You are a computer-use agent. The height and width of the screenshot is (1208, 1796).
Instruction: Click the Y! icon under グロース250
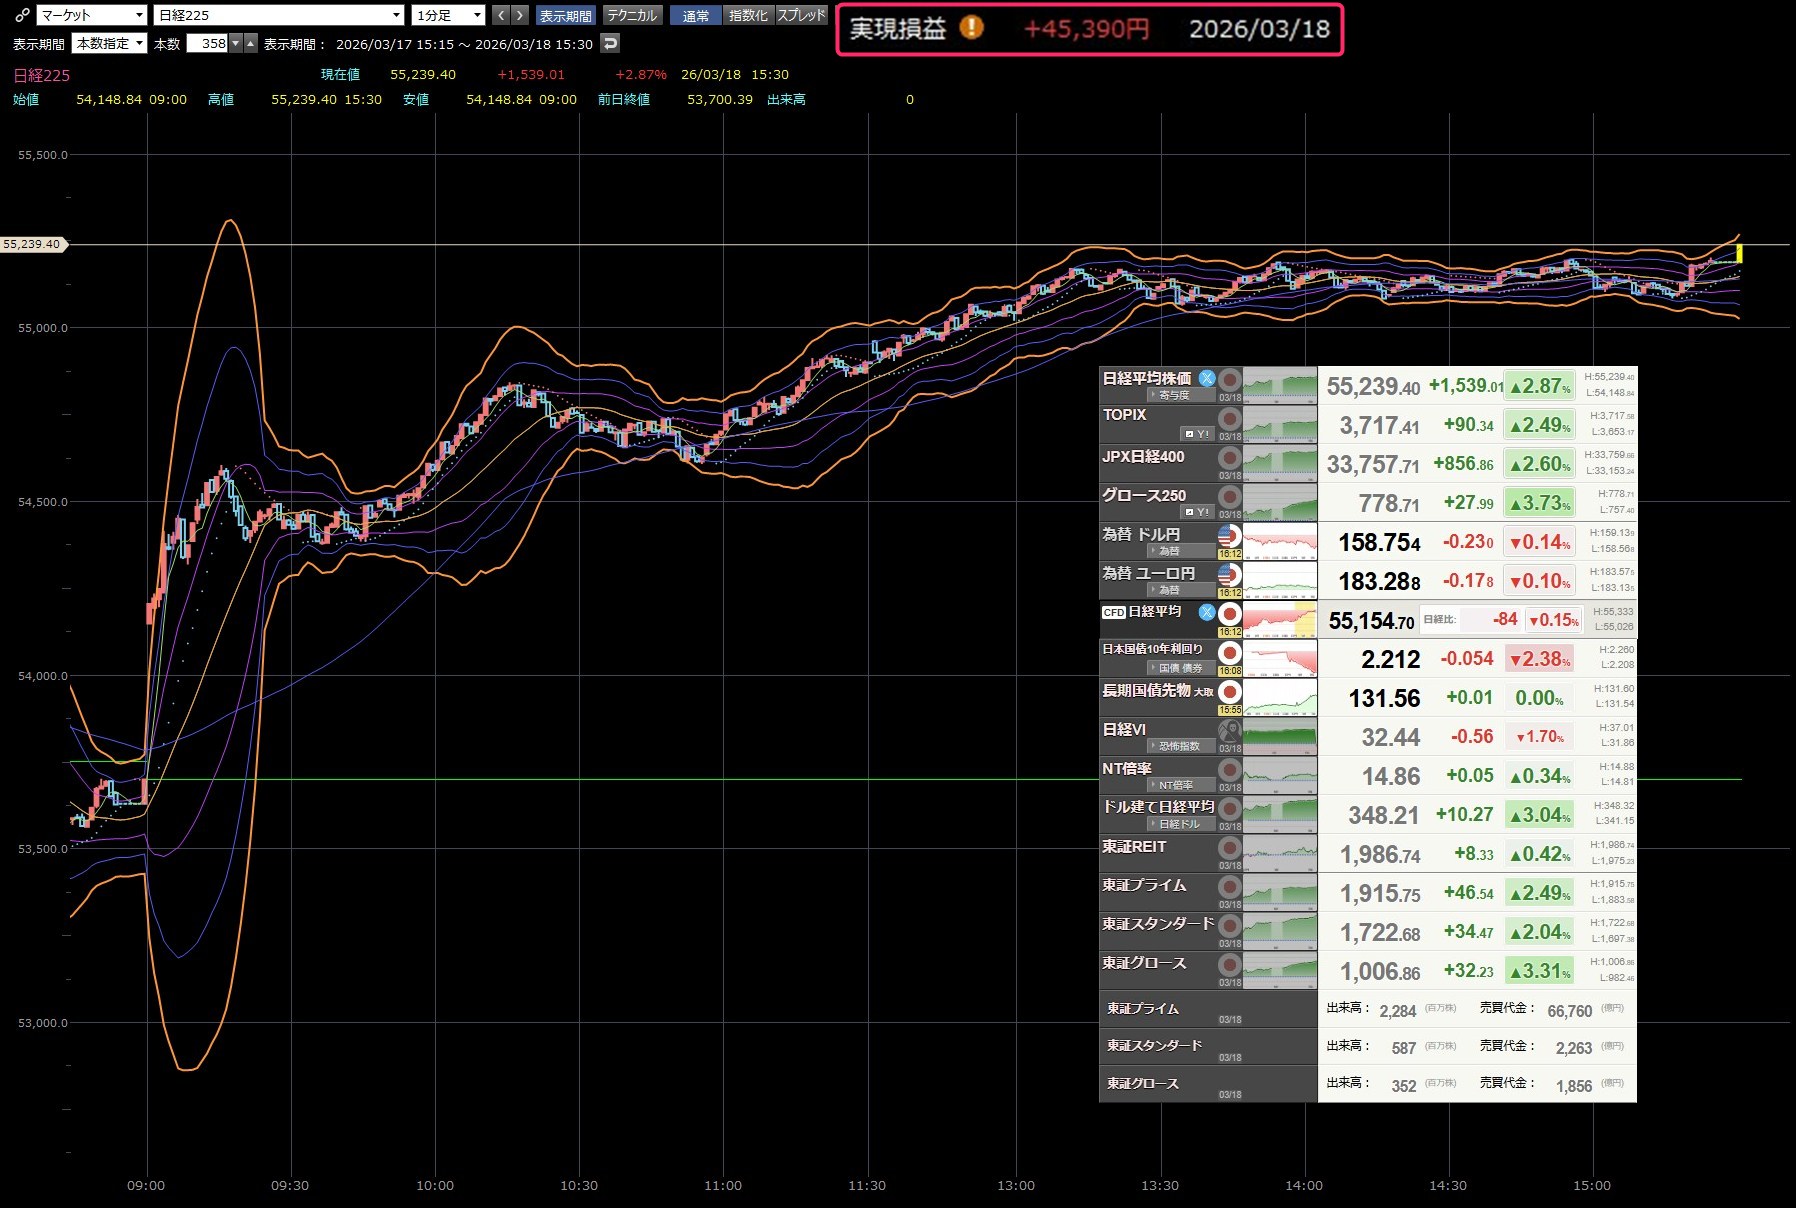[x=1197, y=512]
